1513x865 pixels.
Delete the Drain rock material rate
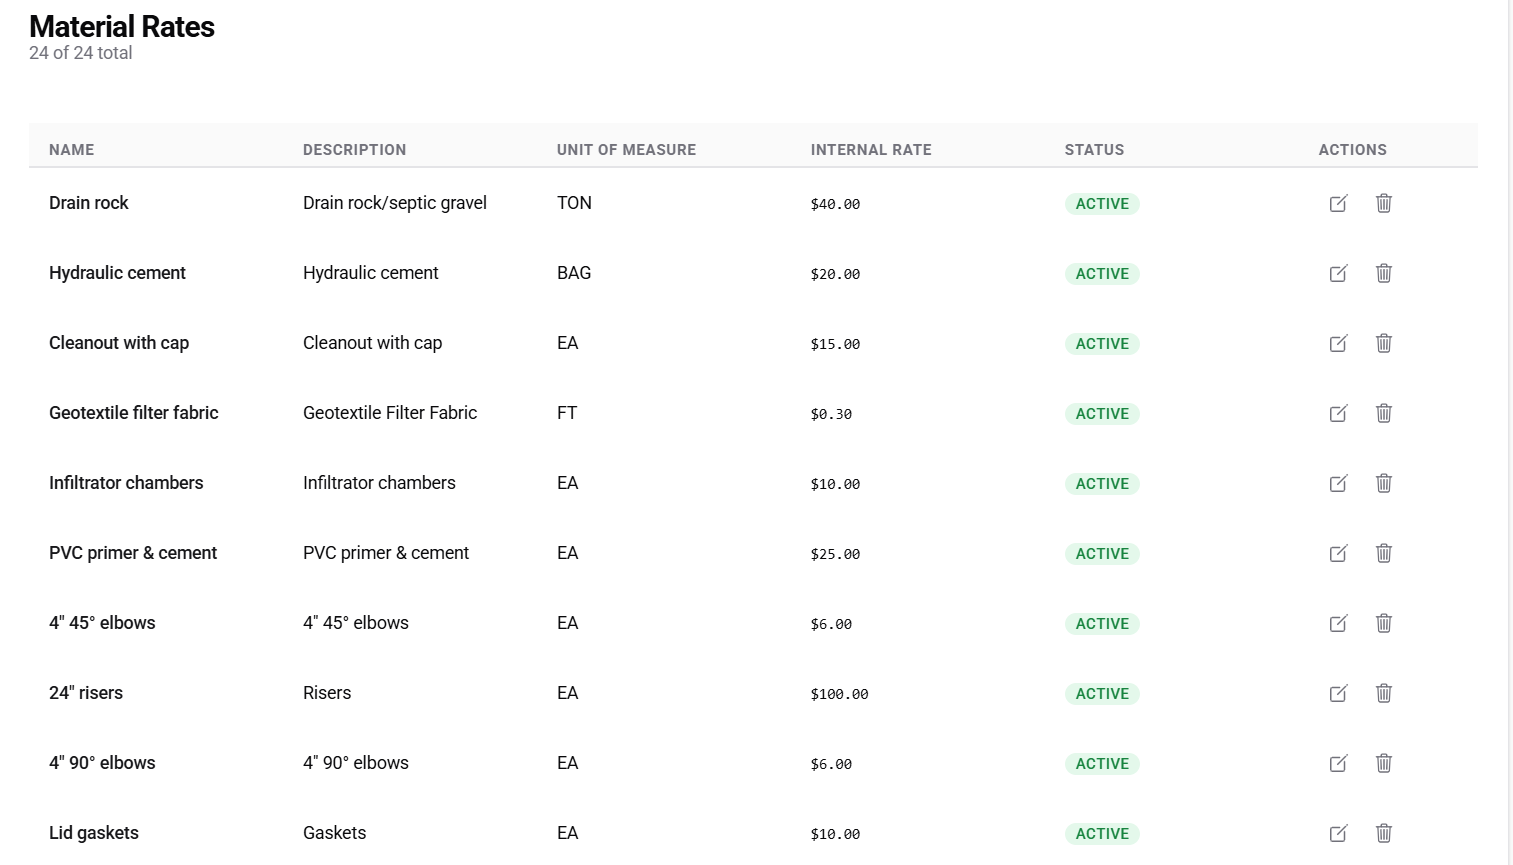click(1384, 203)
